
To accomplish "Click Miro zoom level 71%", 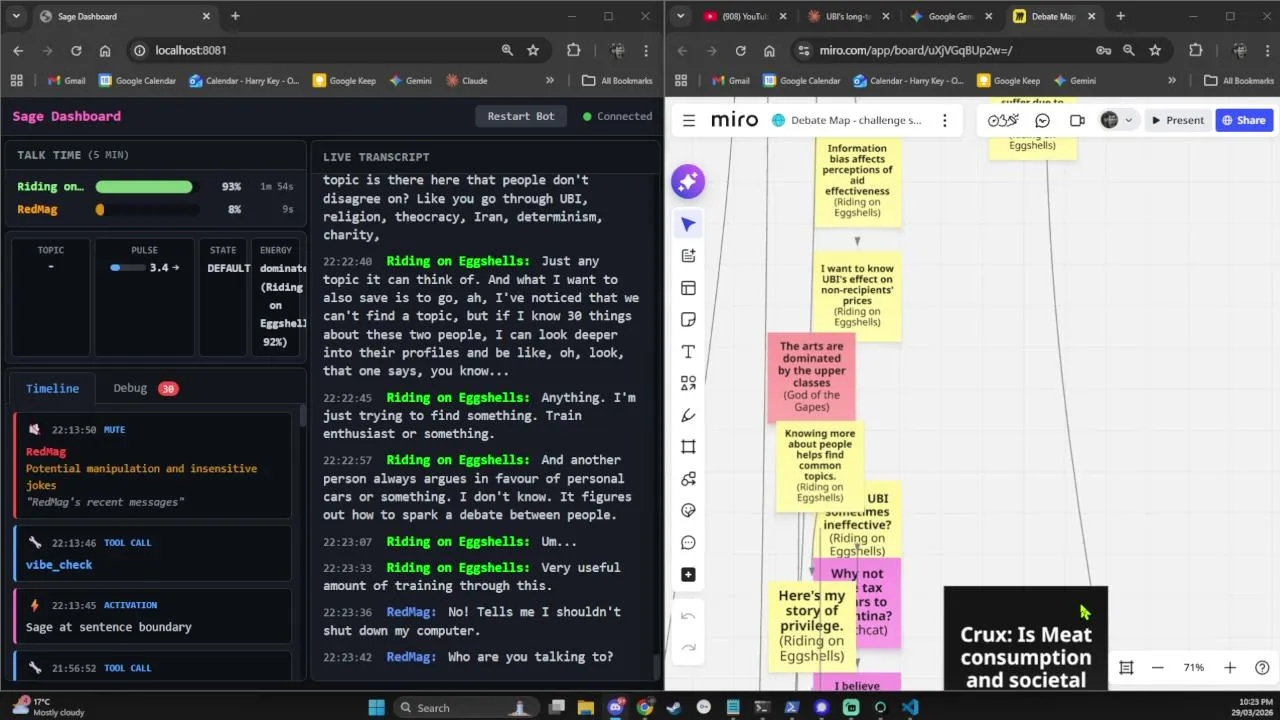I will [1193, 668].
